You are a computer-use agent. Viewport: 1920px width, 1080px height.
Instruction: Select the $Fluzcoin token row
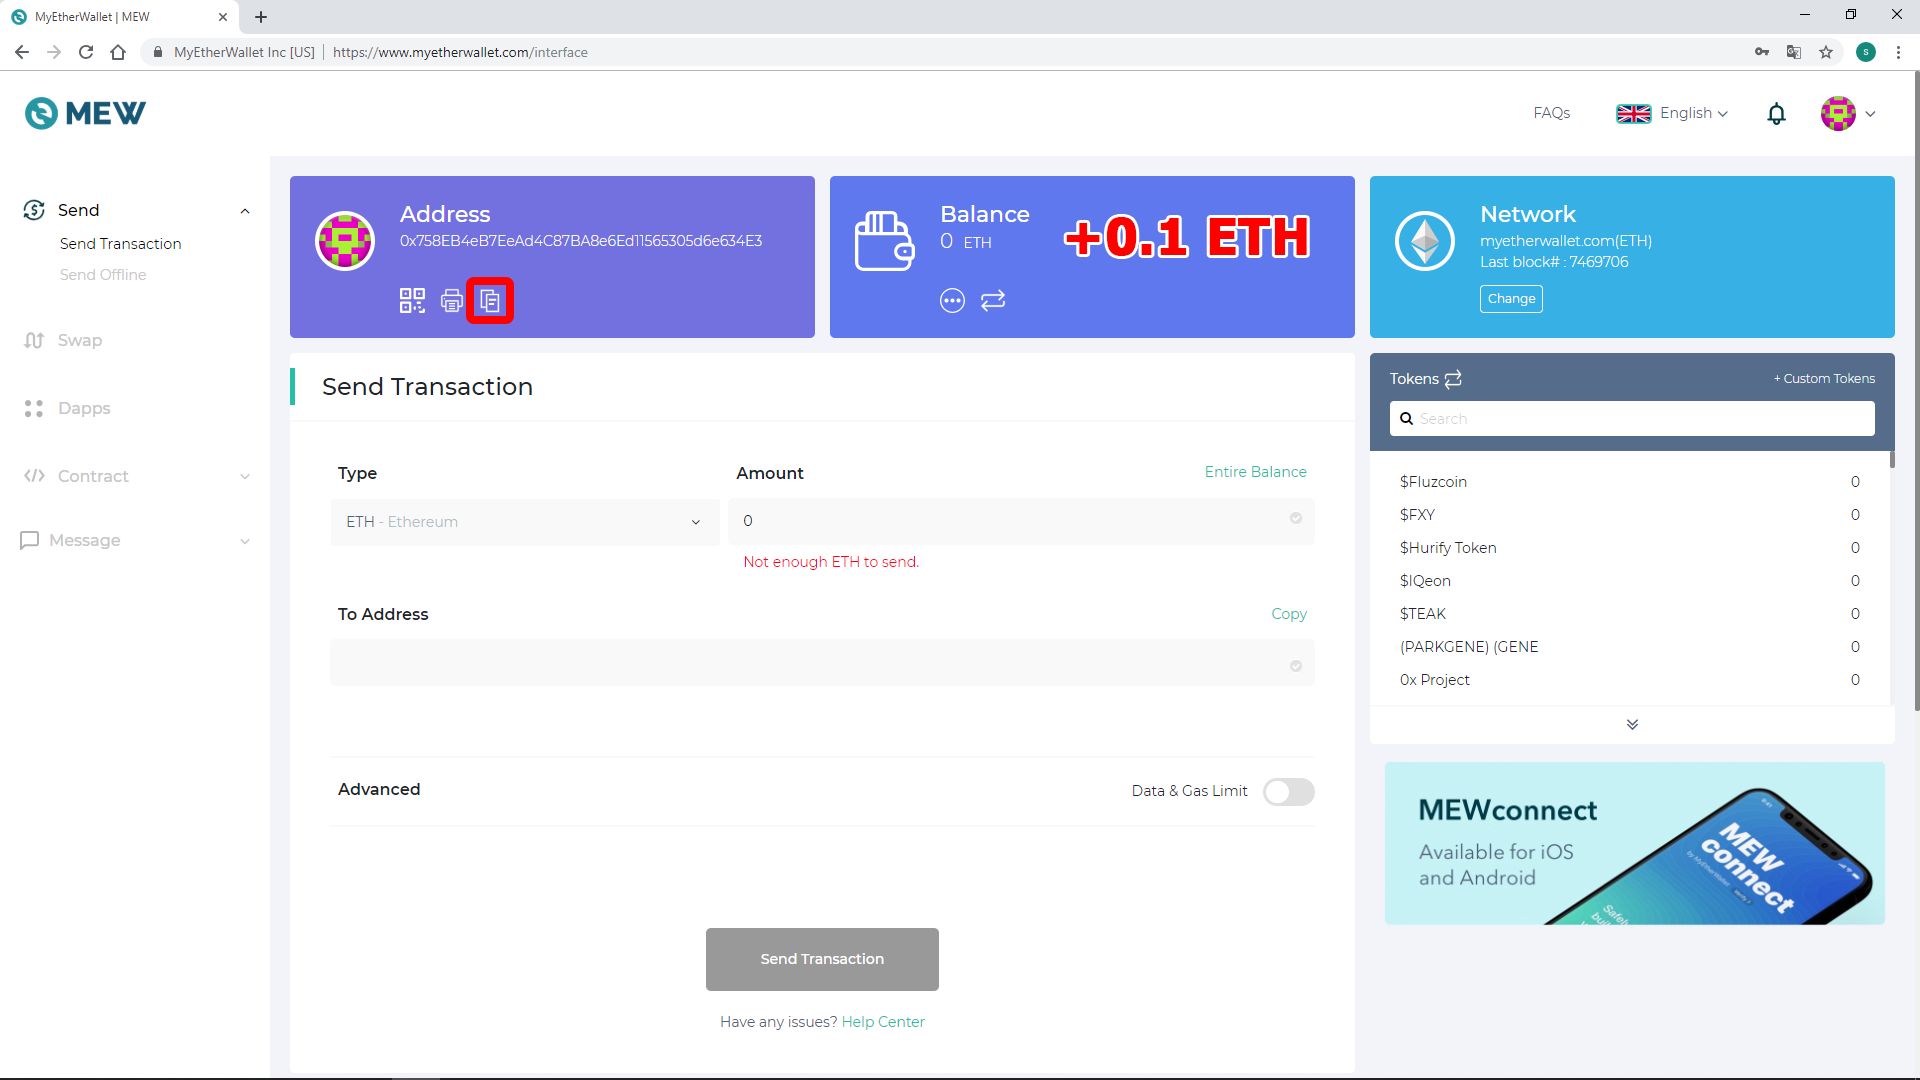coord(1630,482)
